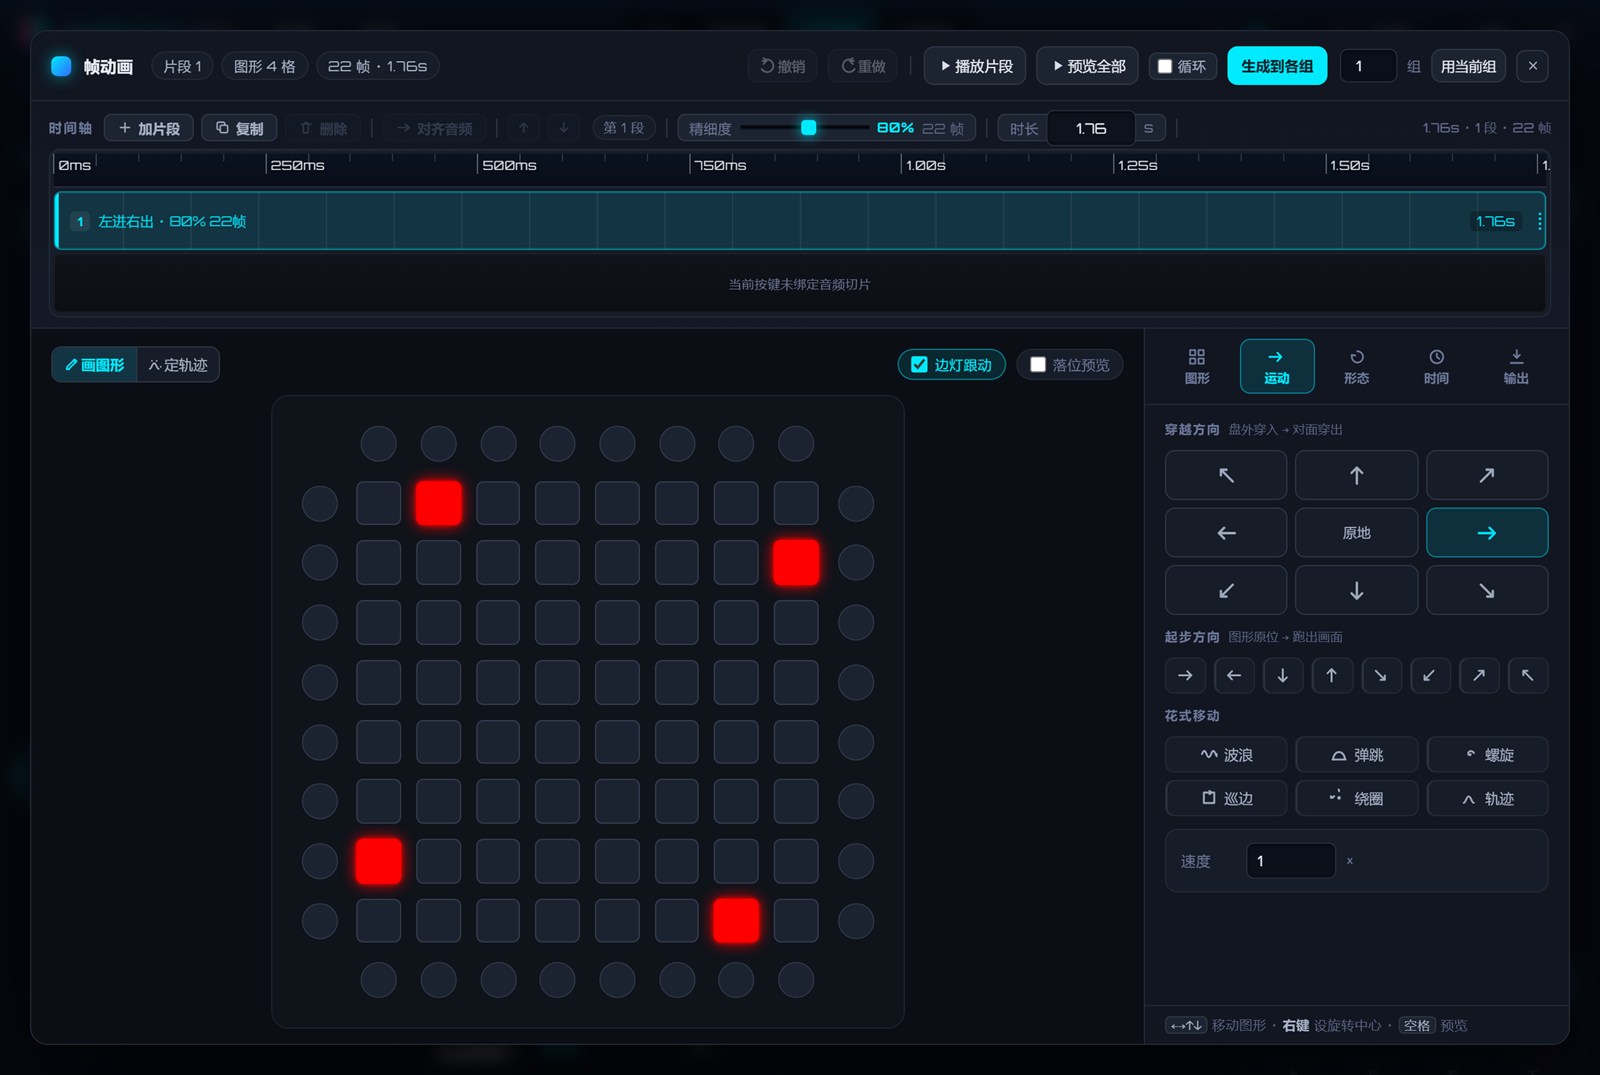Apply the 螺旋 spiral movement
This screenshot has width=1600, height=1075.
click(x=1487, y=755)
